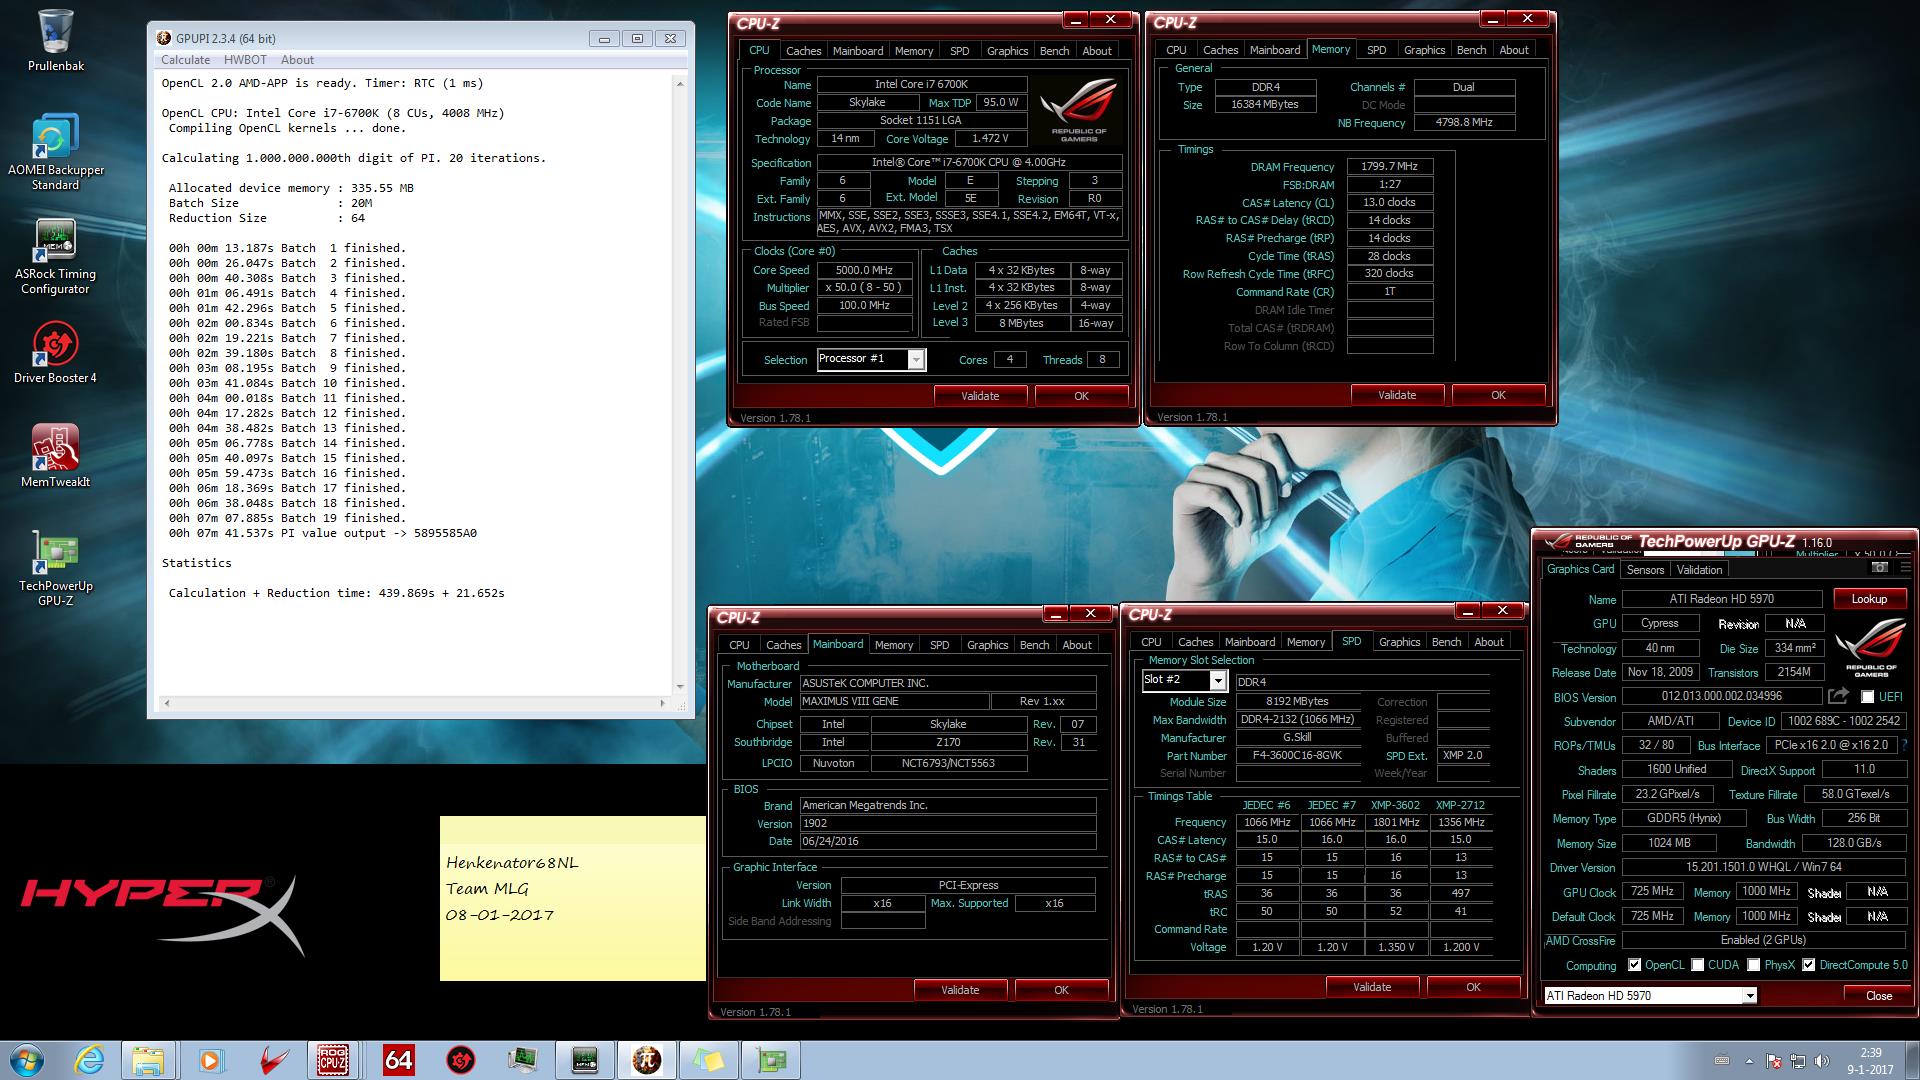
Task: Open the Processor #1 selection dropdown
Action: pos(871,359)
